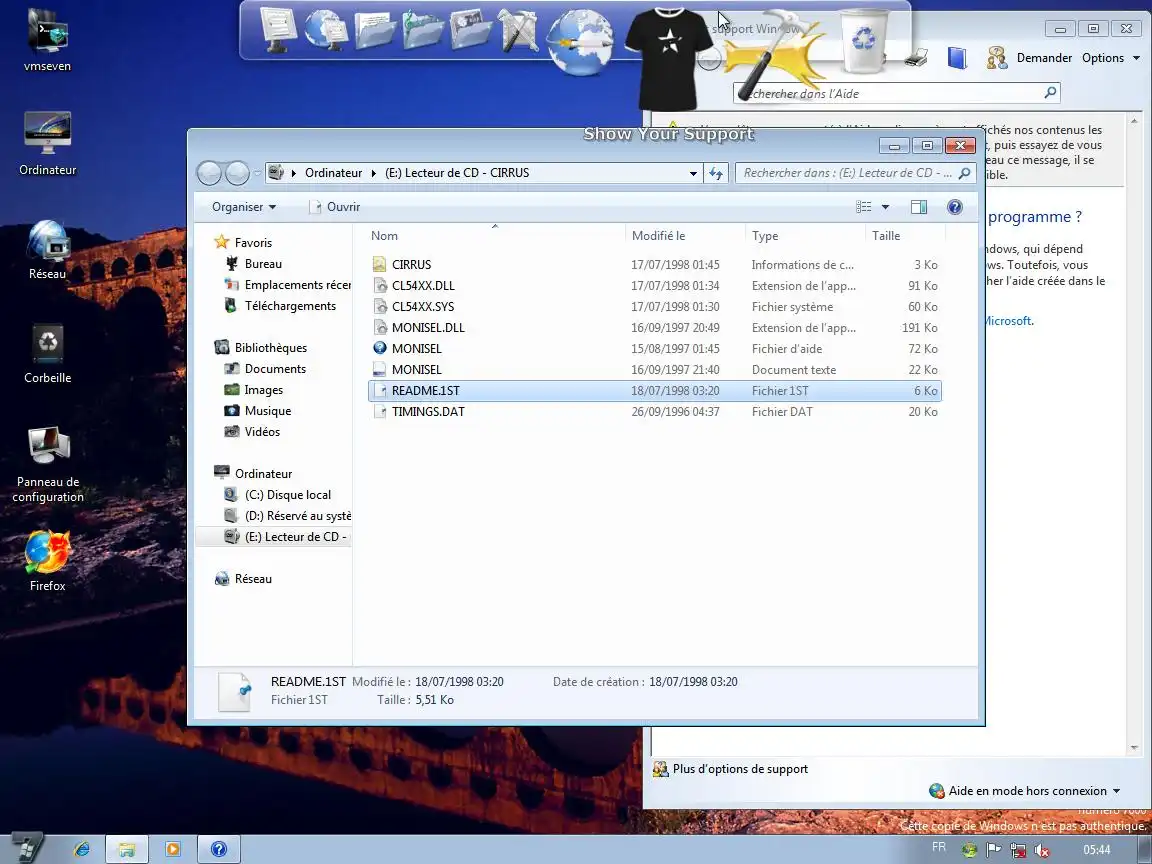Click the computer monitor icon in the dock
The image size is (1152, 864).
click(x=278, y=29)
